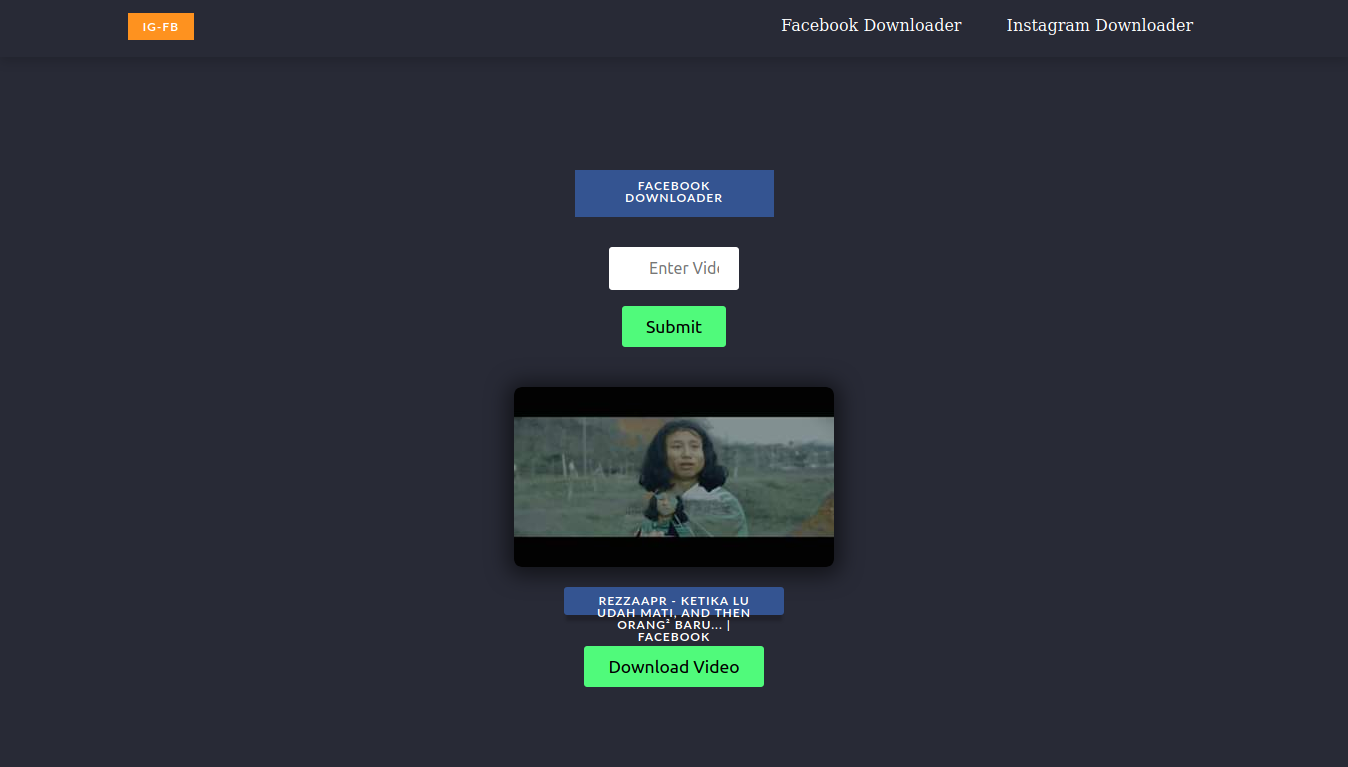Click the FACEBOOK DOWNLOADER header badge
The height and width of the screenshot is (767, 1348).
pyautogui.click(x=674, y=193)
